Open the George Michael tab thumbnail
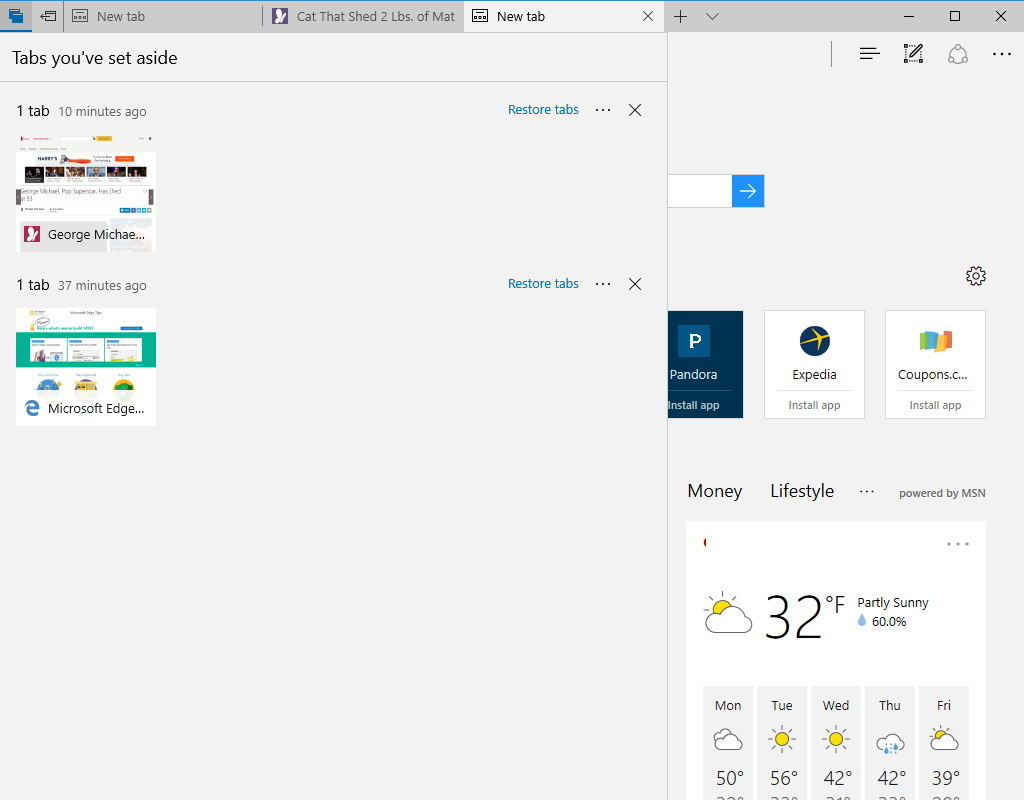1024x800 pixels. point(86,193)
